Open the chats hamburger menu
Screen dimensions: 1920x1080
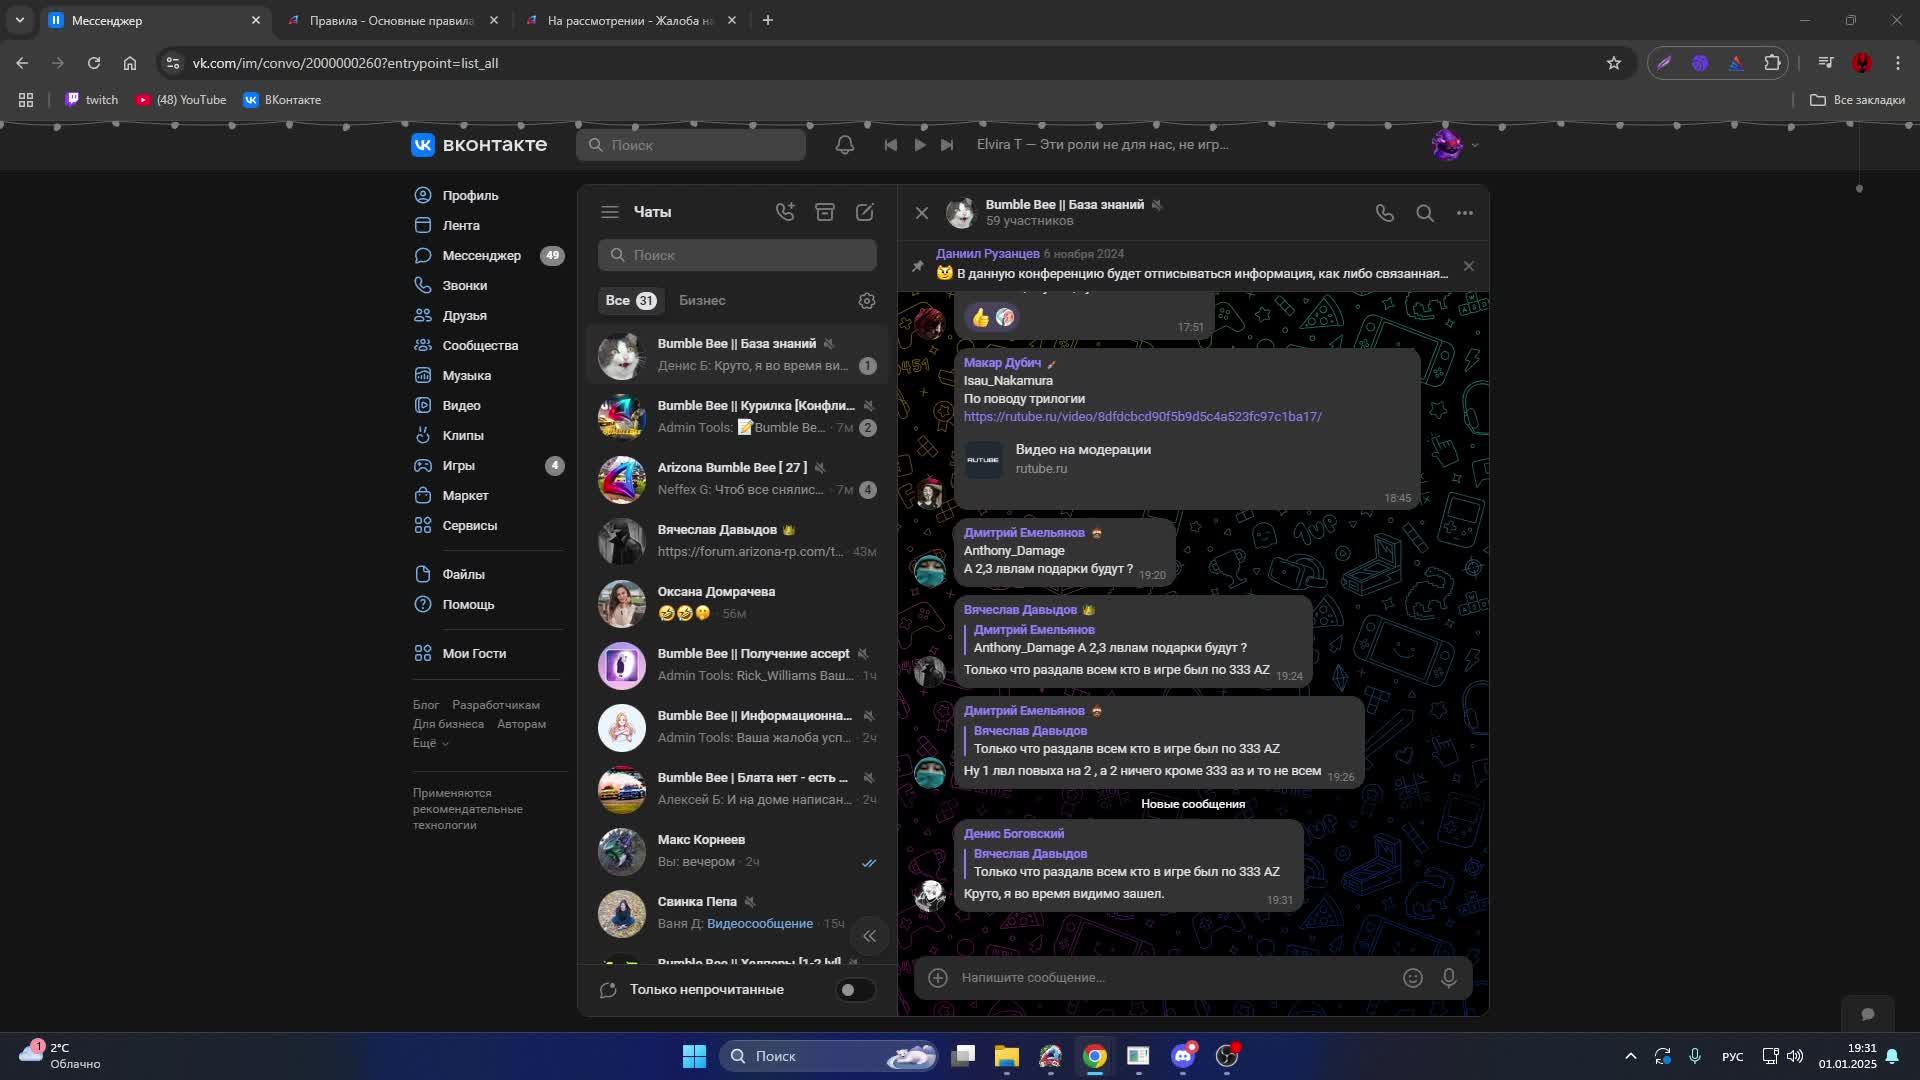coord(610,212)
